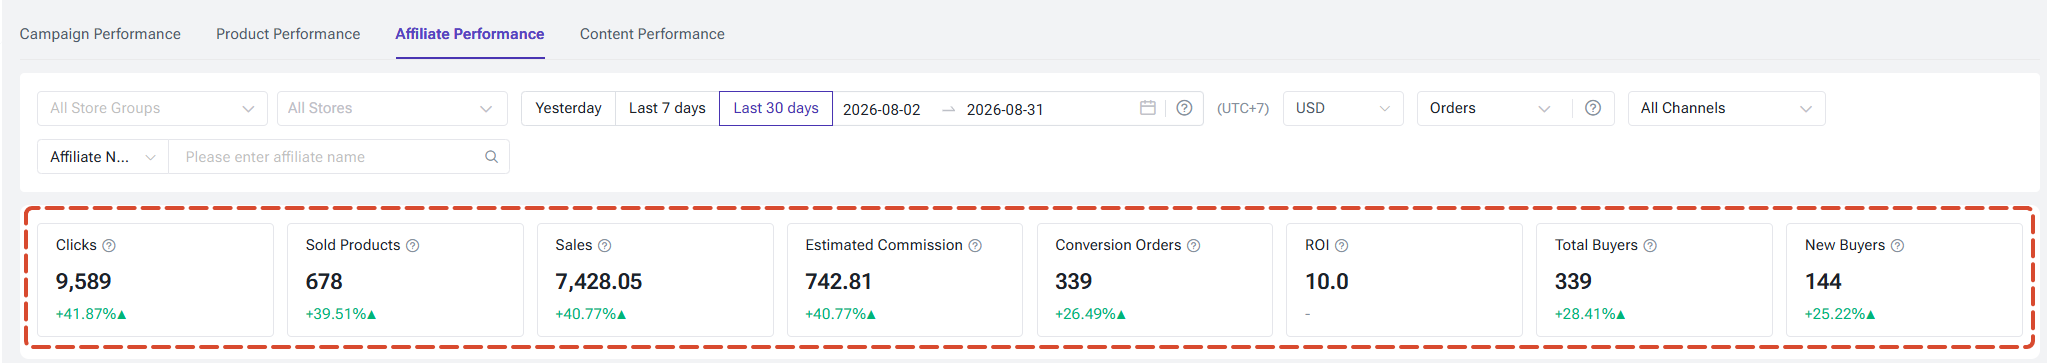Click the Sold Products info icon
Viewport: 2047px width, 363px height.
click(x=413, y=246)
